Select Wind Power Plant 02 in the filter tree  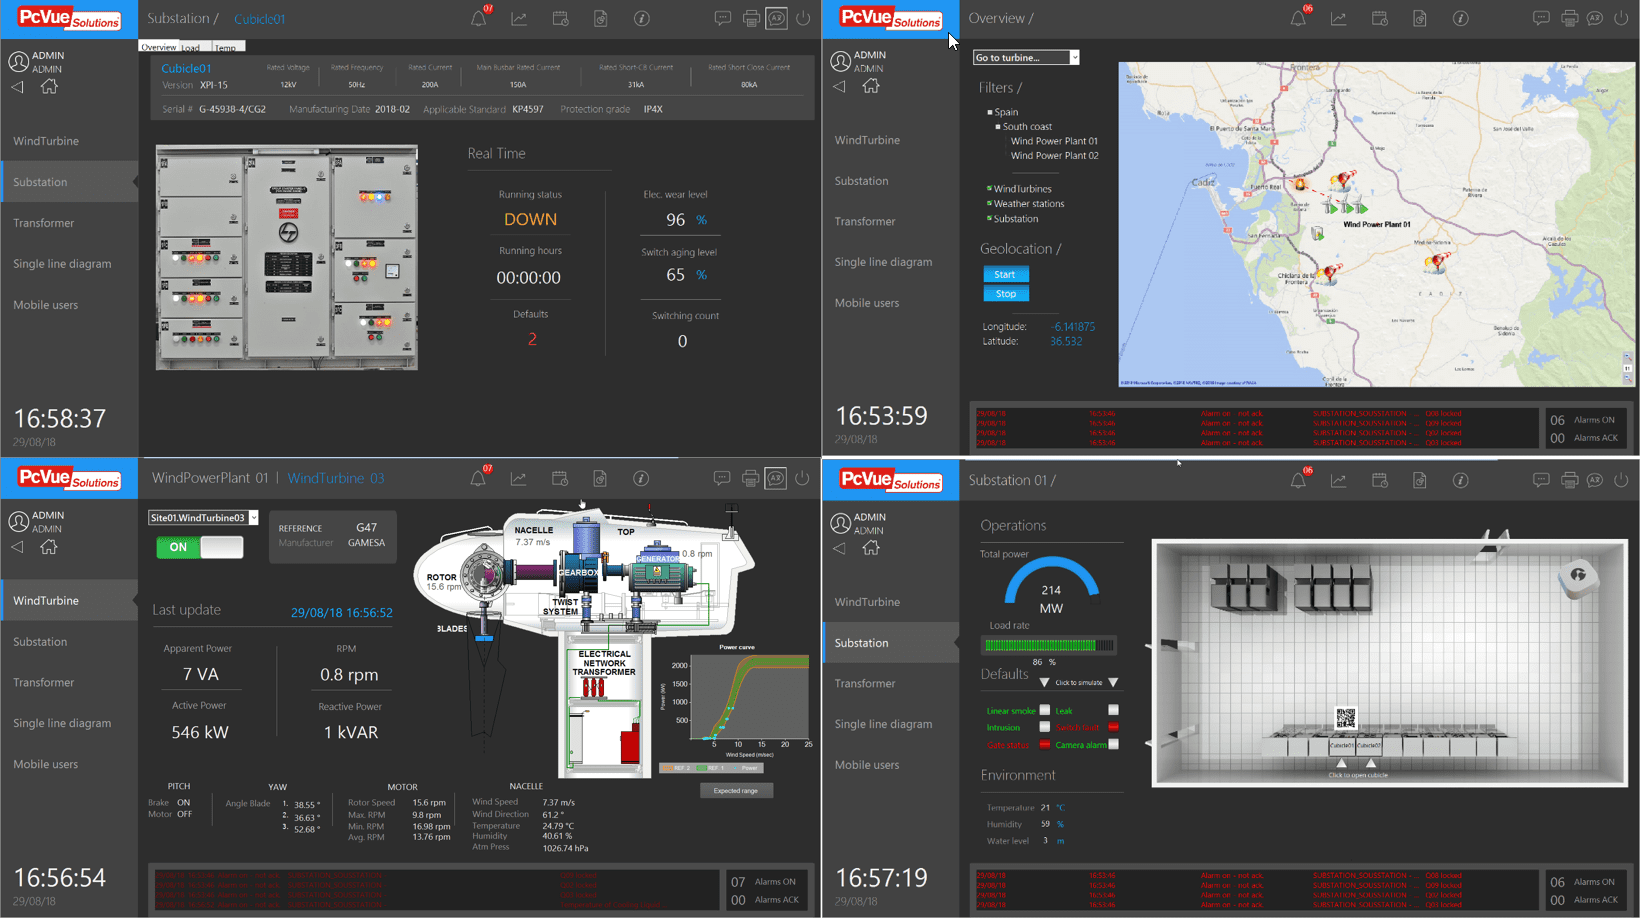(1055, 156)
